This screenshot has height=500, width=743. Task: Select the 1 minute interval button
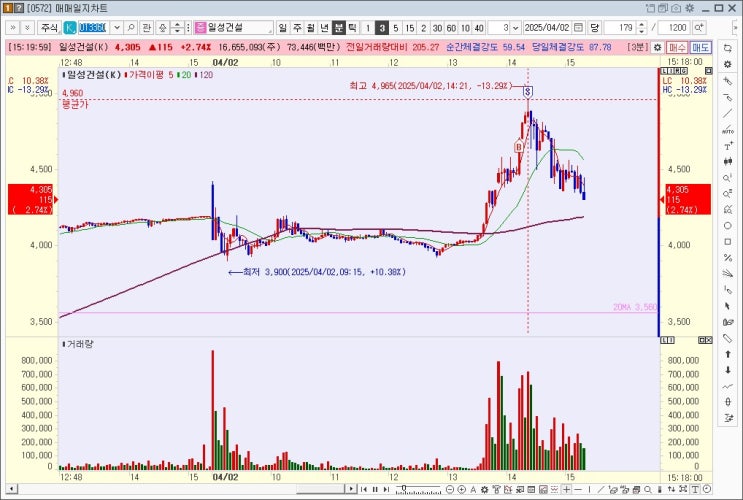tap(368, 28)
